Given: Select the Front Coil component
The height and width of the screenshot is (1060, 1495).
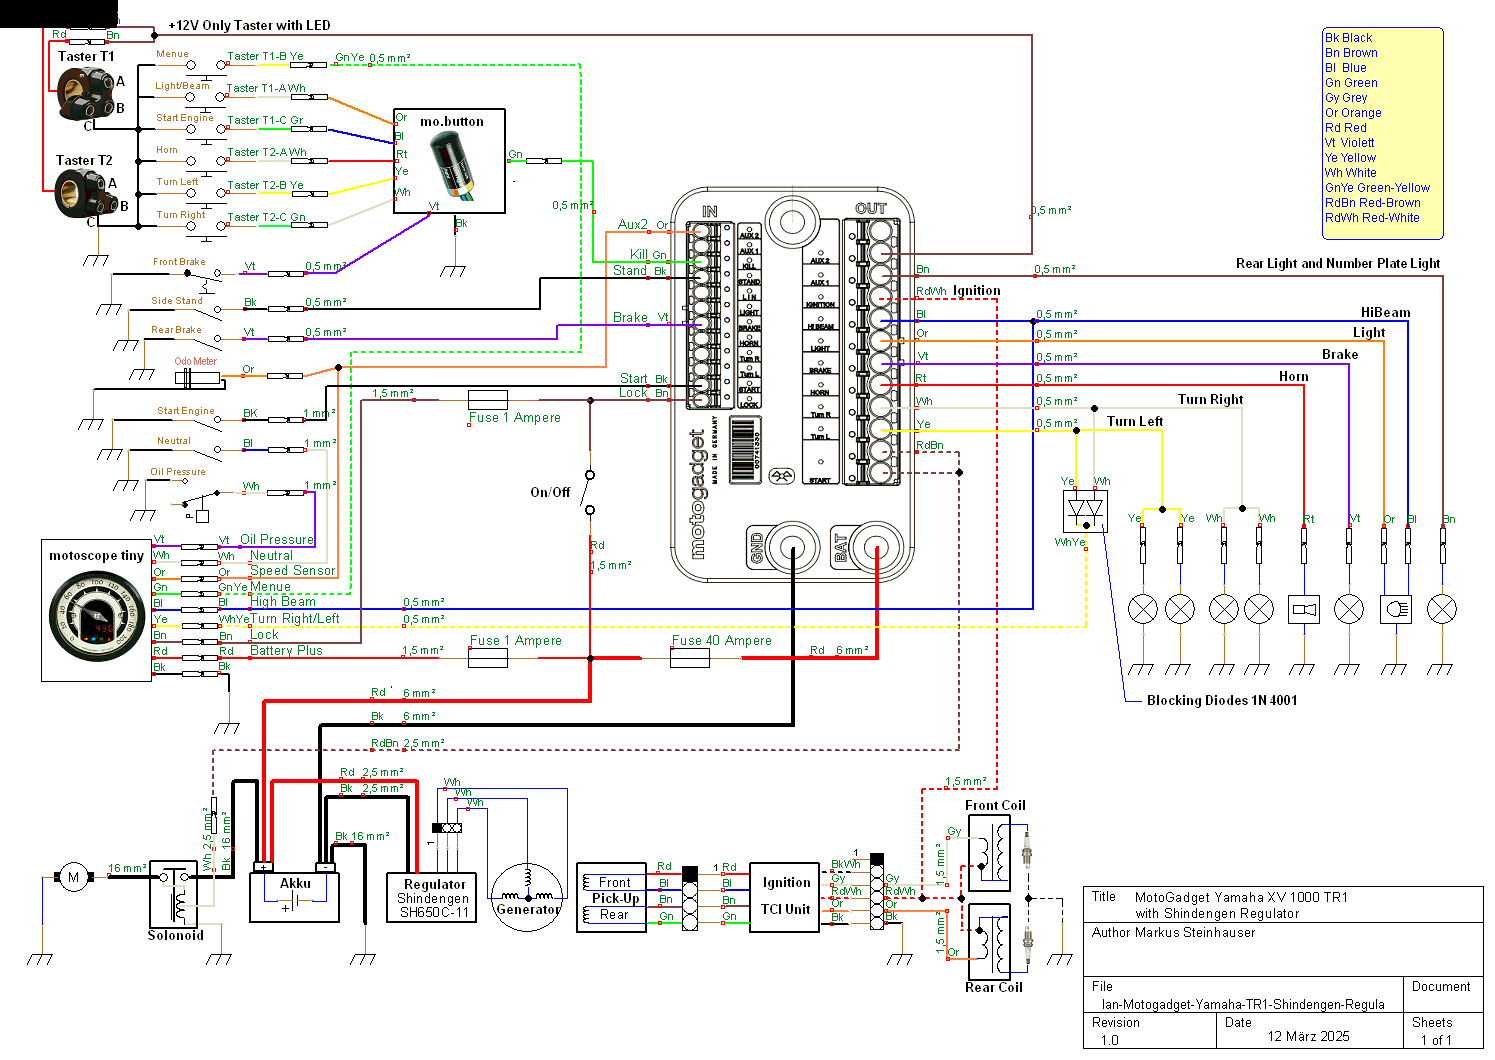Looking at the screenshot, I should (x=988, y=853).
